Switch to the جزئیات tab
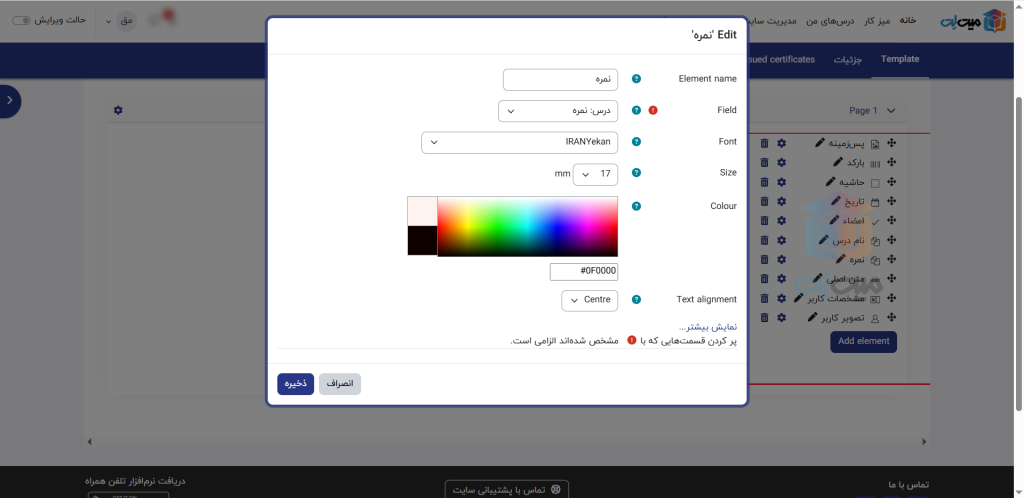1024x498 pixels. (x=846, y=59)
